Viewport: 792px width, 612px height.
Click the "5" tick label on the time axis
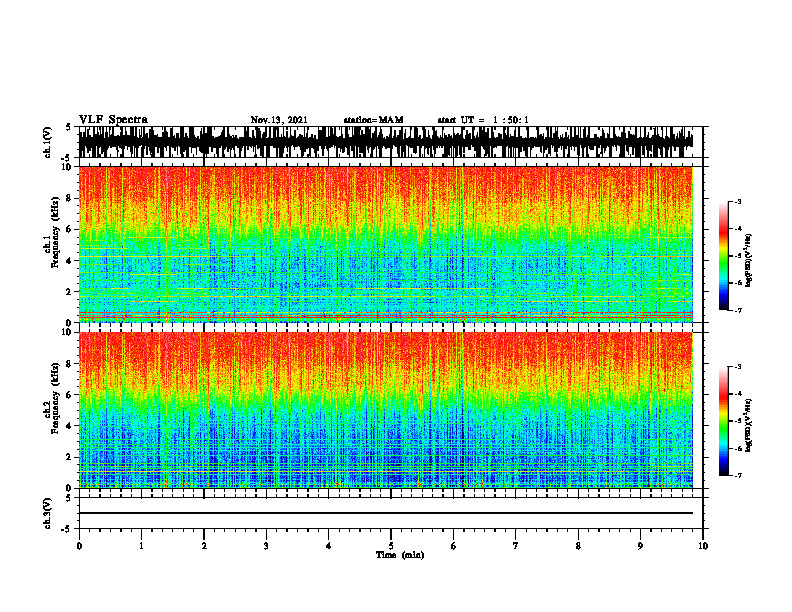tap(391, 546)
